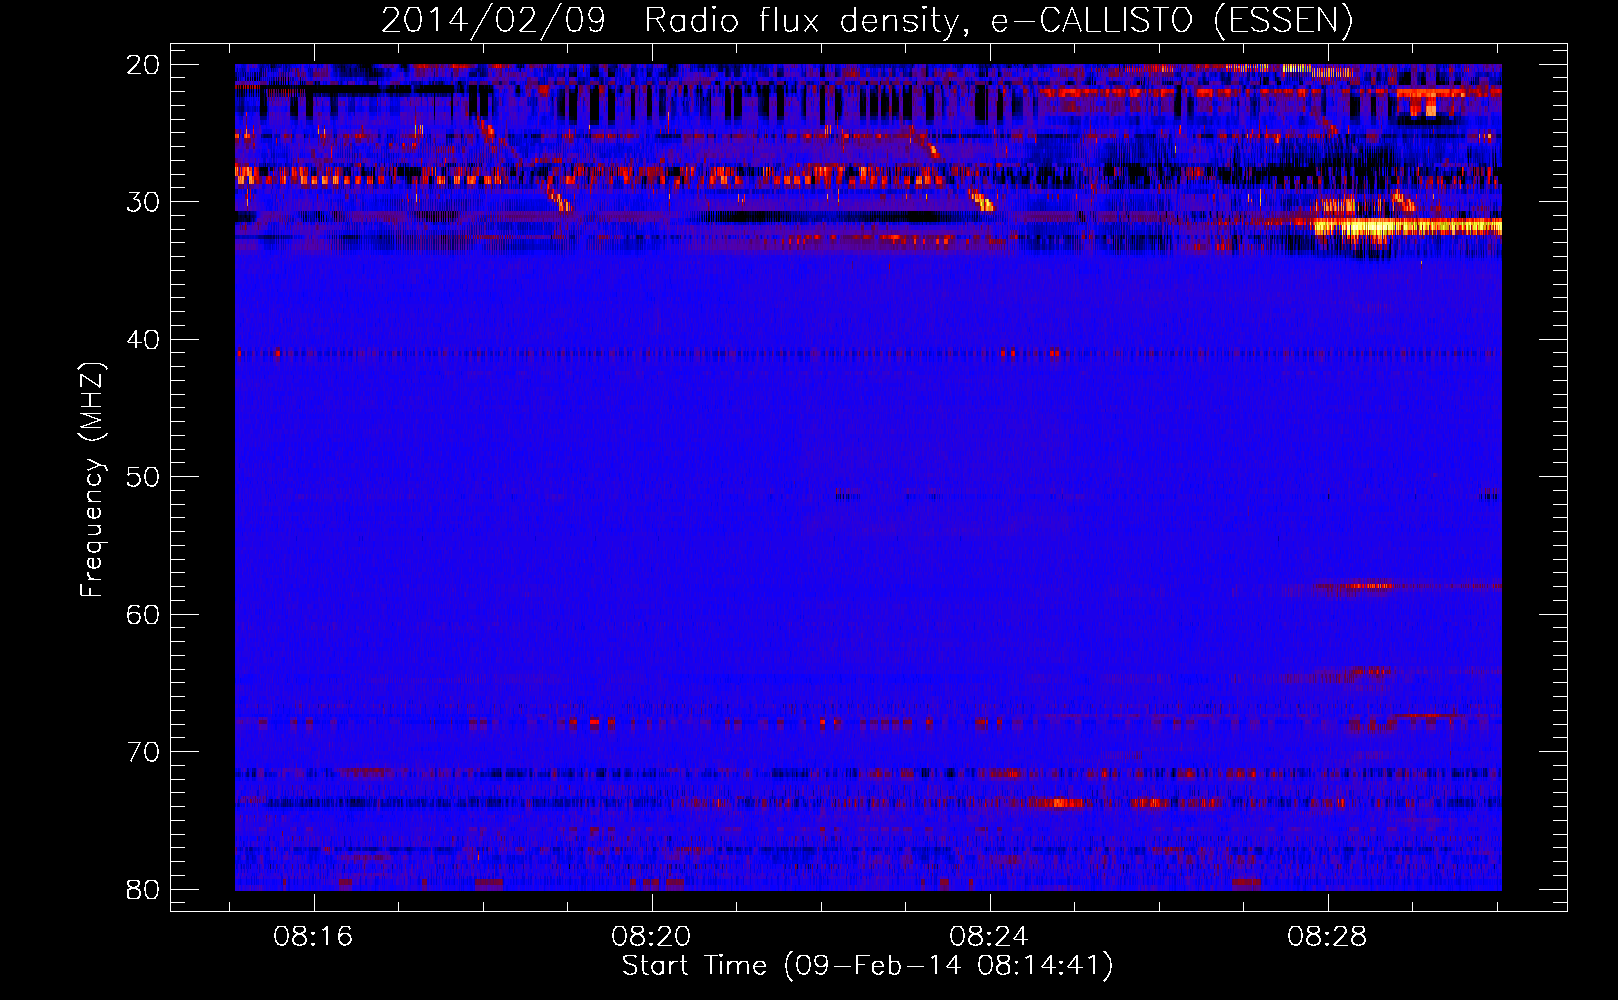
Task: Click the 60 frequency tick label
Action: point(143,614)
